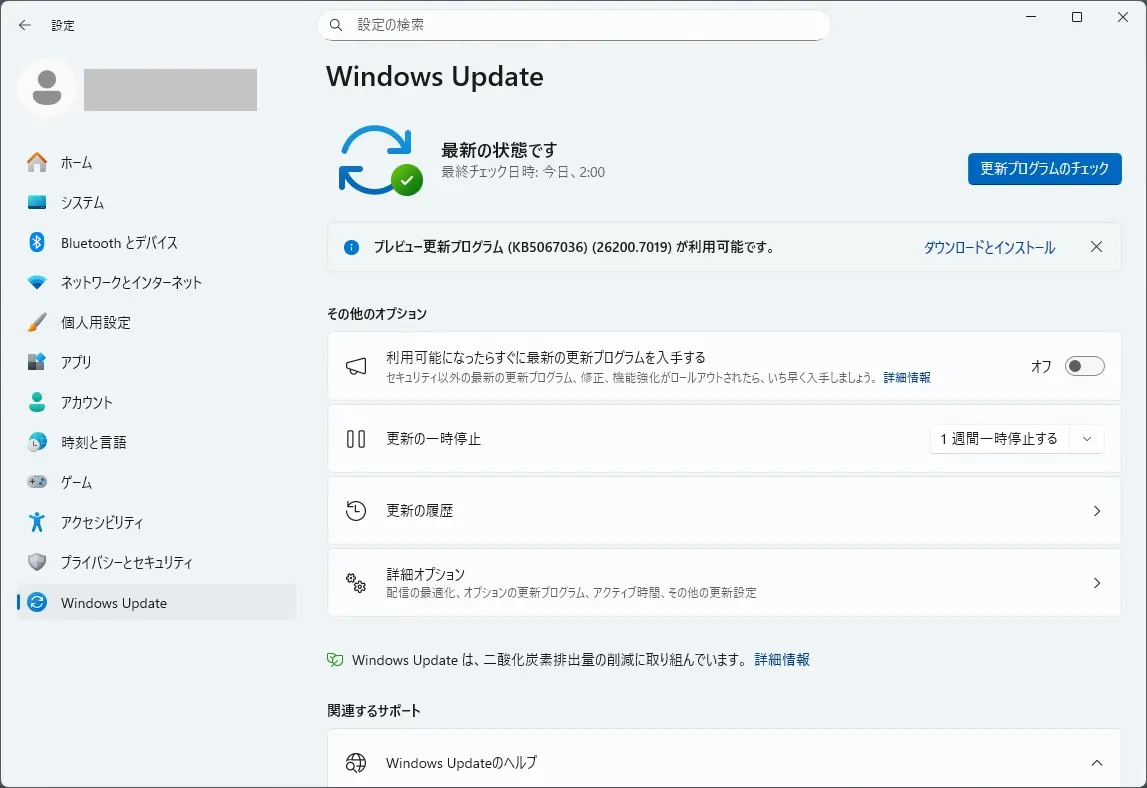Collapse the Windows Updateのヘルプ section
1147x788 pixels.
tap(1096, 763)
